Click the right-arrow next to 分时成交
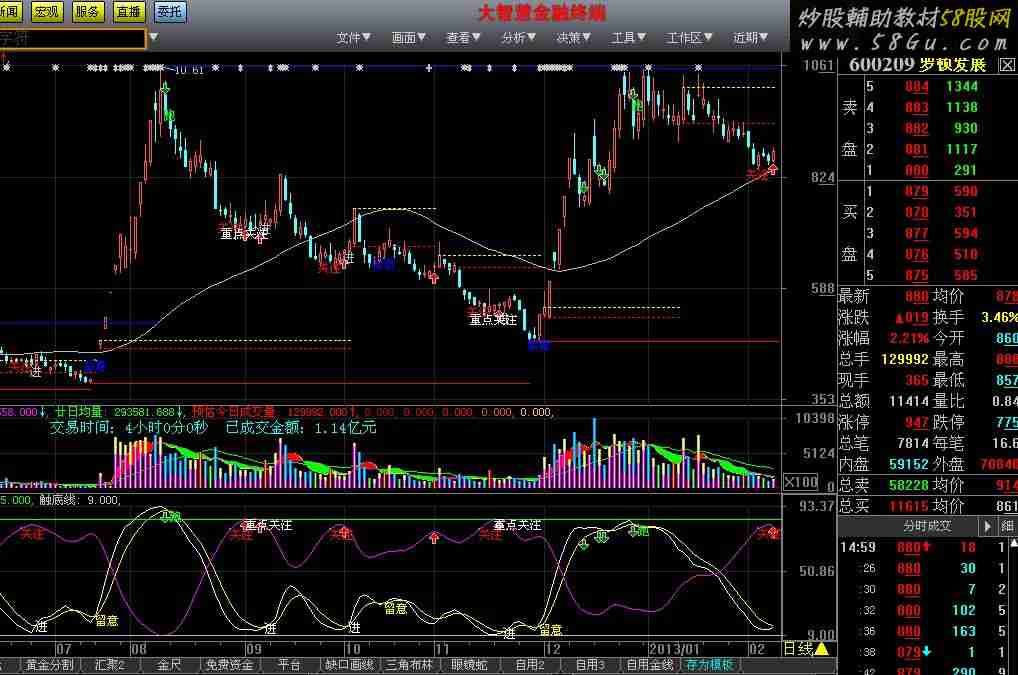 (x=987, y=526)
